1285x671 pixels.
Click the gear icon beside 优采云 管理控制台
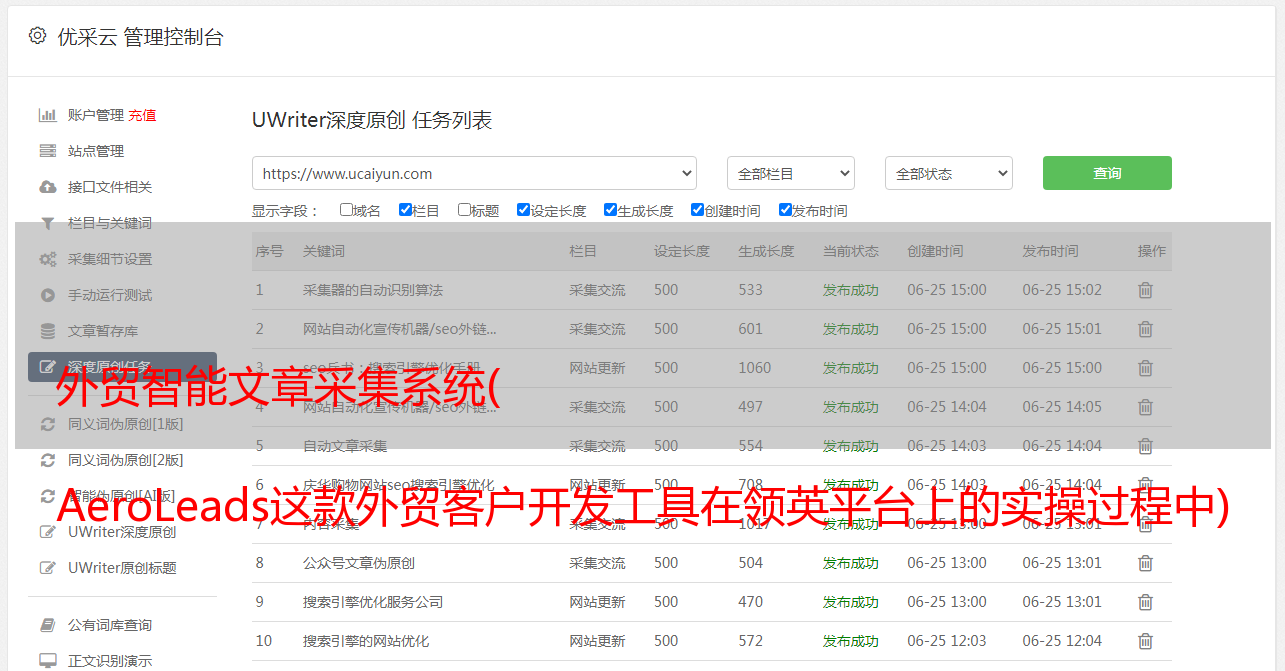tap(37, 36)
